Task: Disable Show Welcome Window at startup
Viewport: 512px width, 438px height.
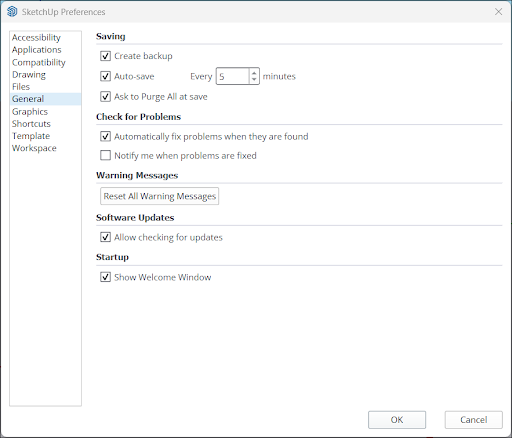Action: coord(105,277)
